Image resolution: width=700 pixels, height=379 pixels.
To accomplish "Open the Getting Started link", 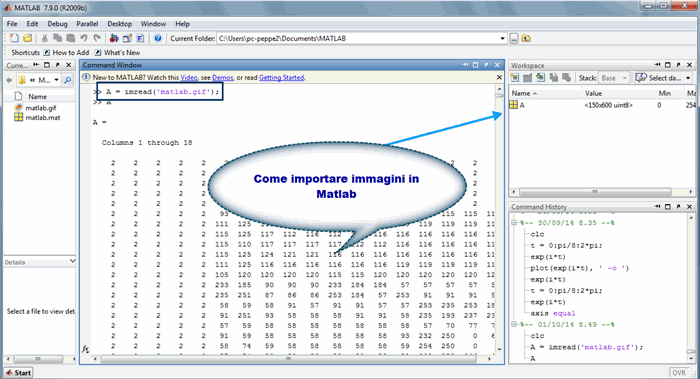I will pos(282,78).
